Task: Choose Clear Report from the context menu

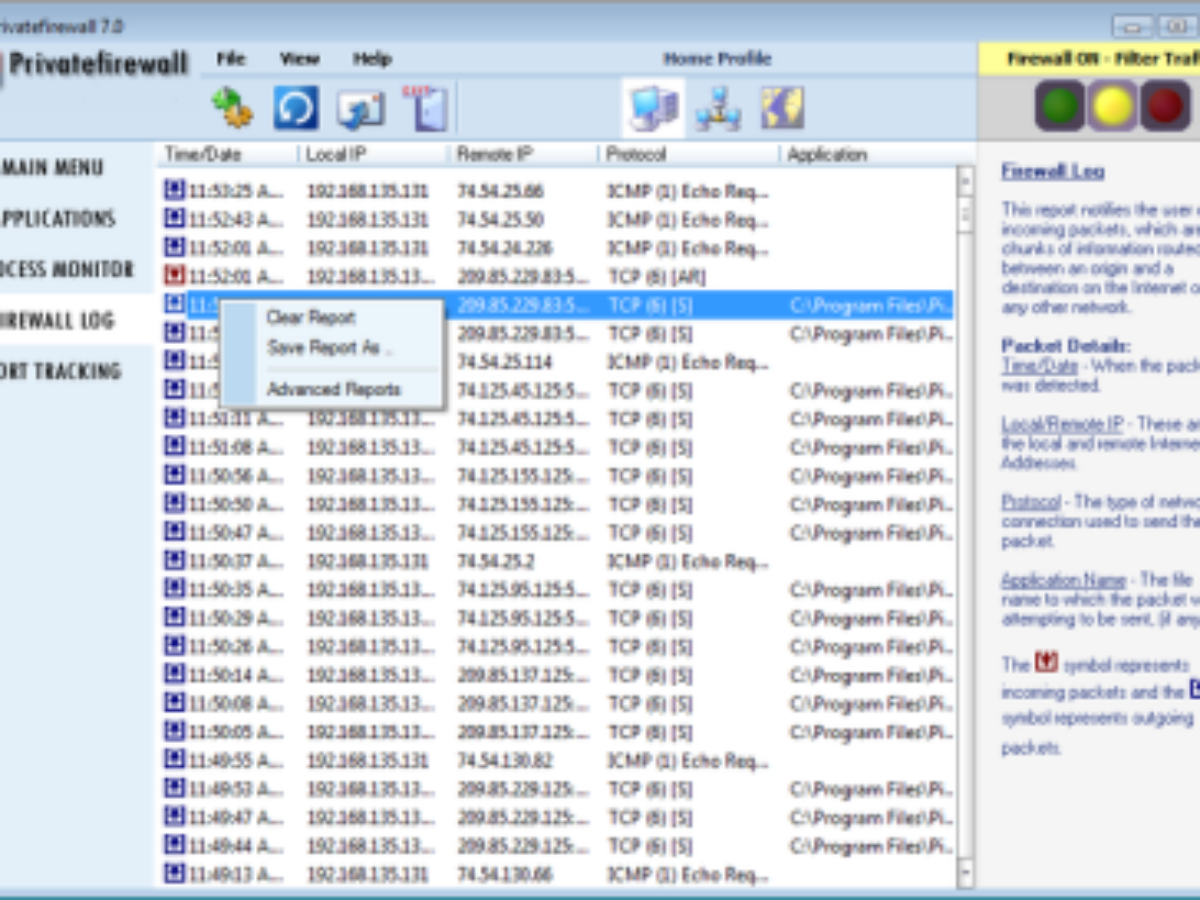Action: point(310,317)
